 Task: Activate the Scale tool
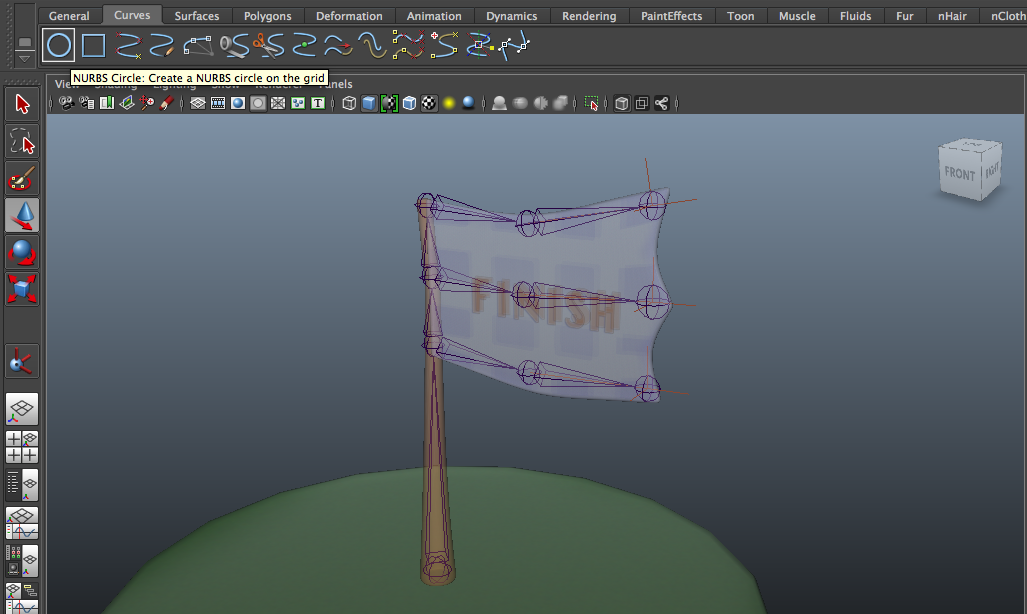click(20, 290)
